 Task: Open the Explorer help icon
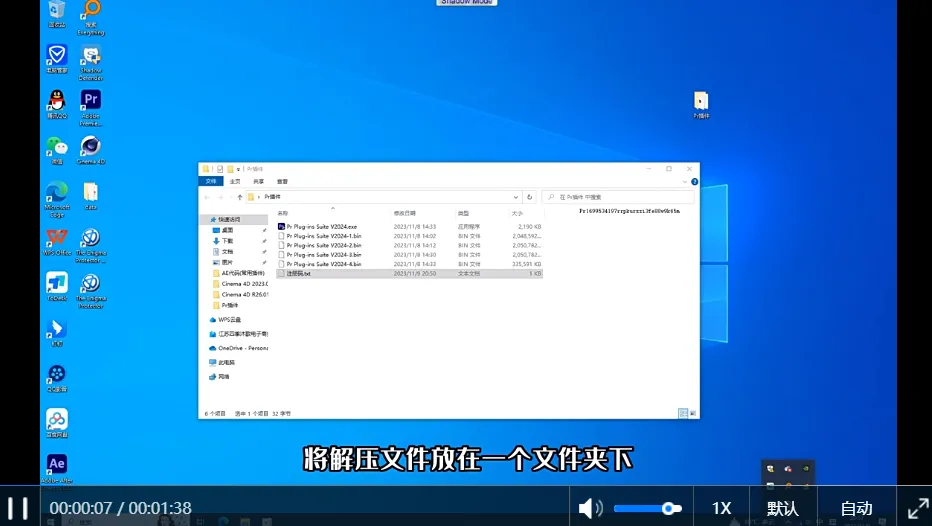click(694, 182)
